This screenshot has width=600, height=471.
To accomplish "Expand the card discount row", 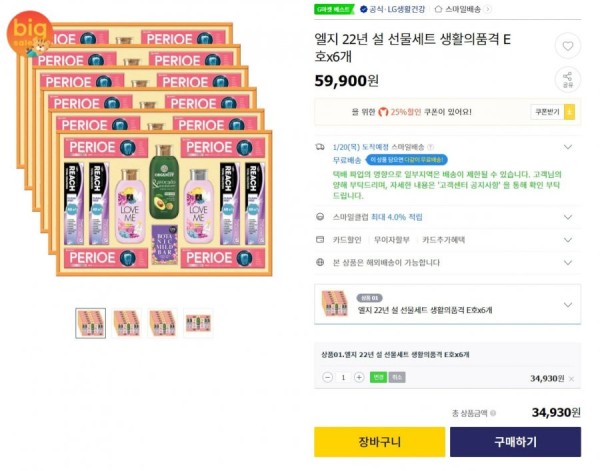I will click(x=447, y=240).
